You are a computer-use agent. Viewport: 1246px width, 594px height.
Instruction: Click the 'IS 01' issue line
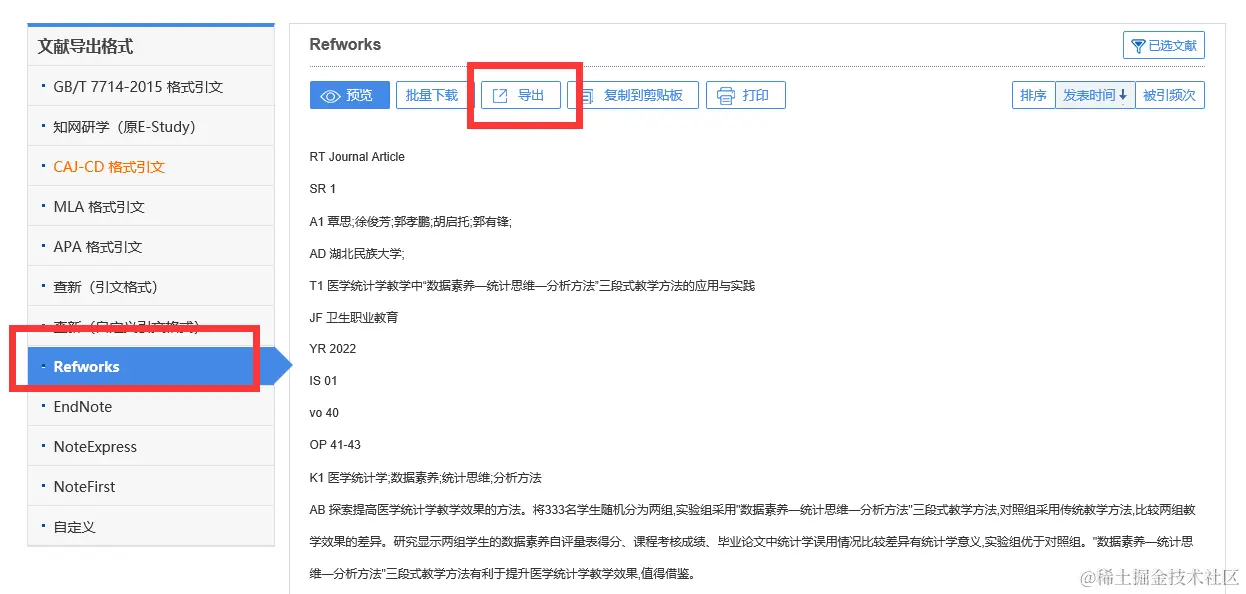coord(324,381)
